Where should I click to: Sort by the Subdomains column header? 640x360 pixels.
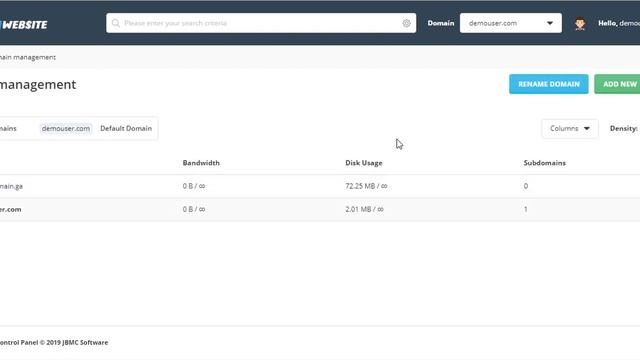[x=544, y=163]
